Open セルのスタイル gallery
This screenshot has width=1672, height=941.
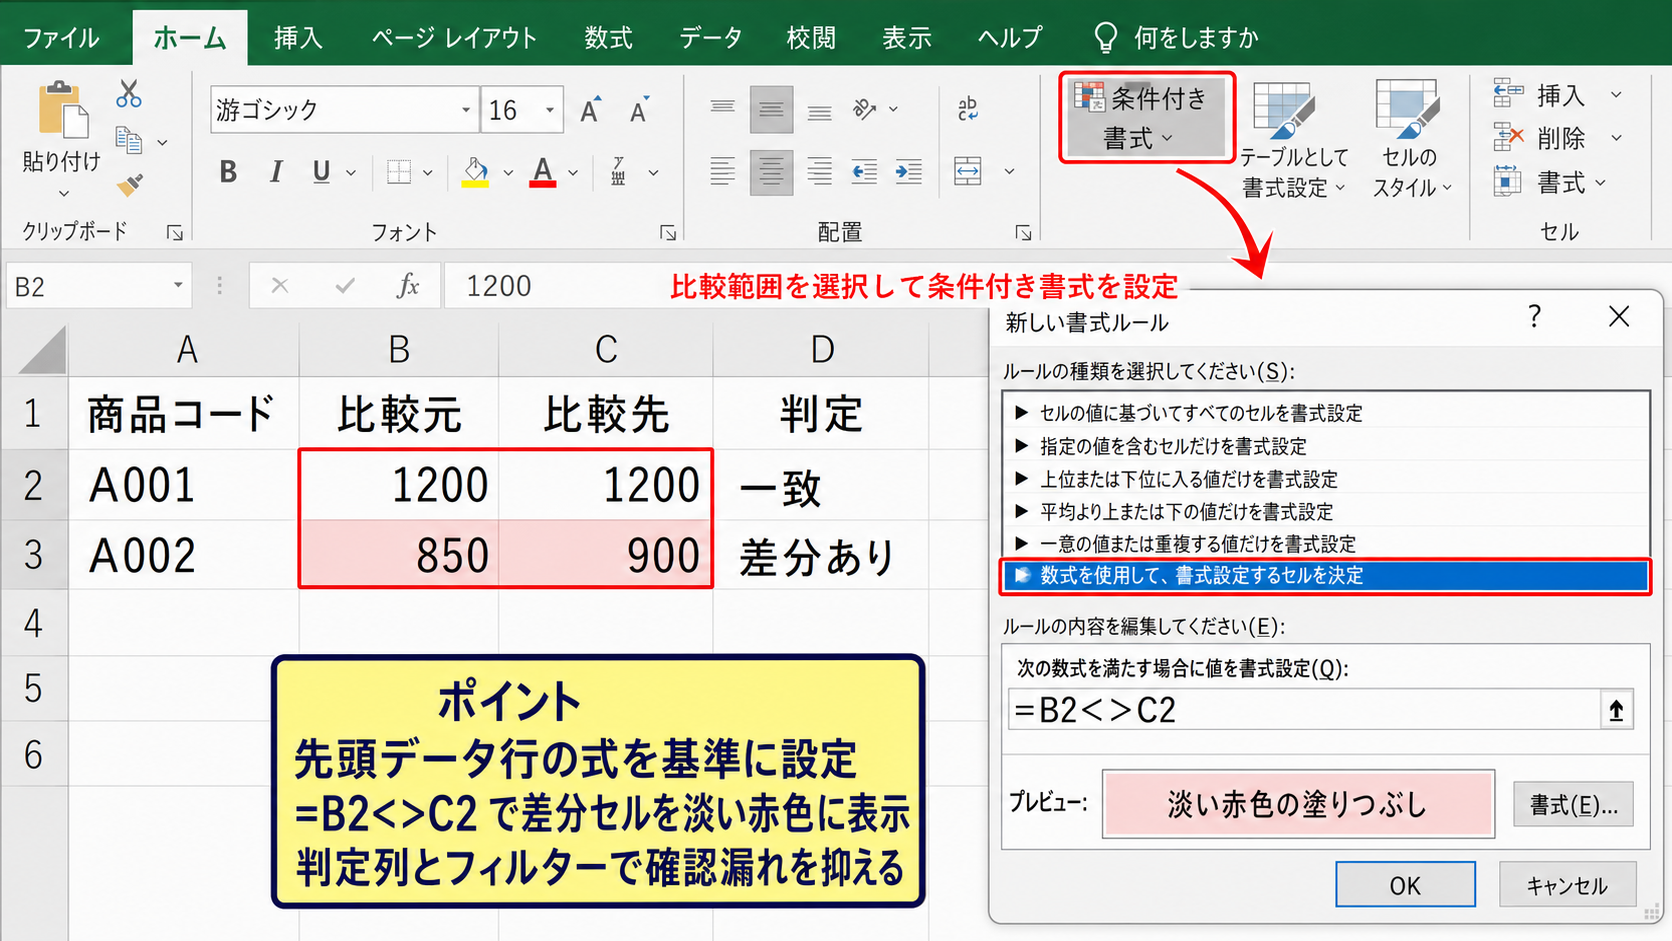coord(1410,140)
